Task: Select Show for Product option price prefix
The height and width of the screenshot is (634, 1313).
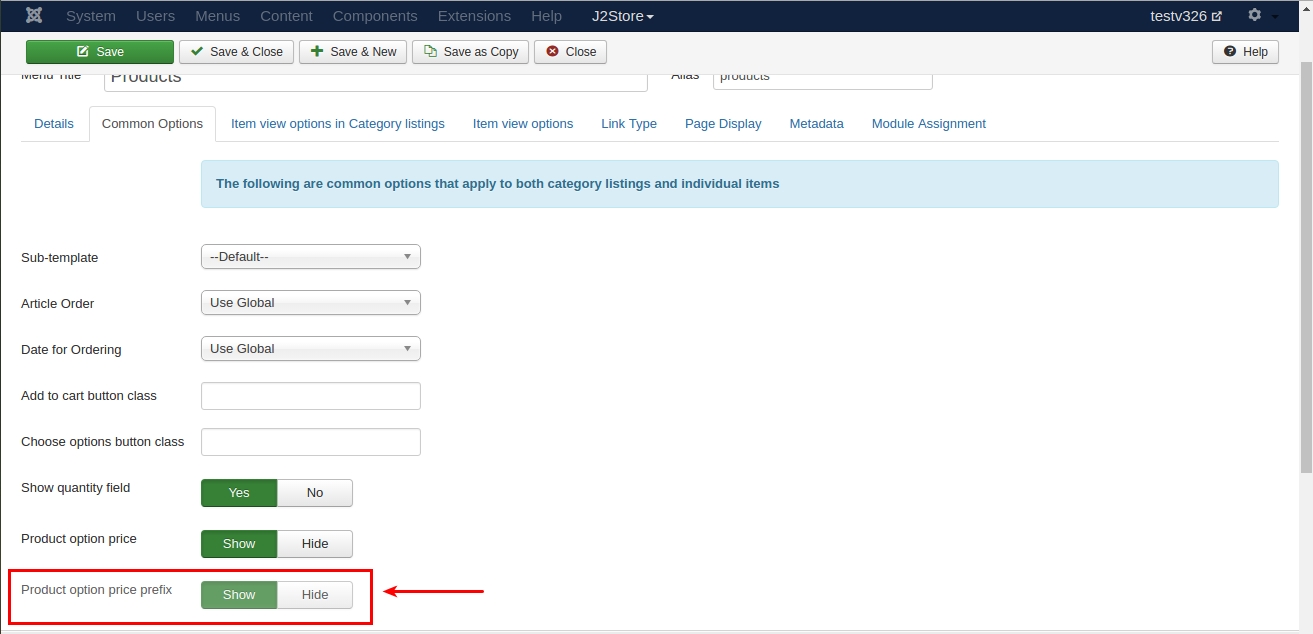Action: click(x=239, y=595)
